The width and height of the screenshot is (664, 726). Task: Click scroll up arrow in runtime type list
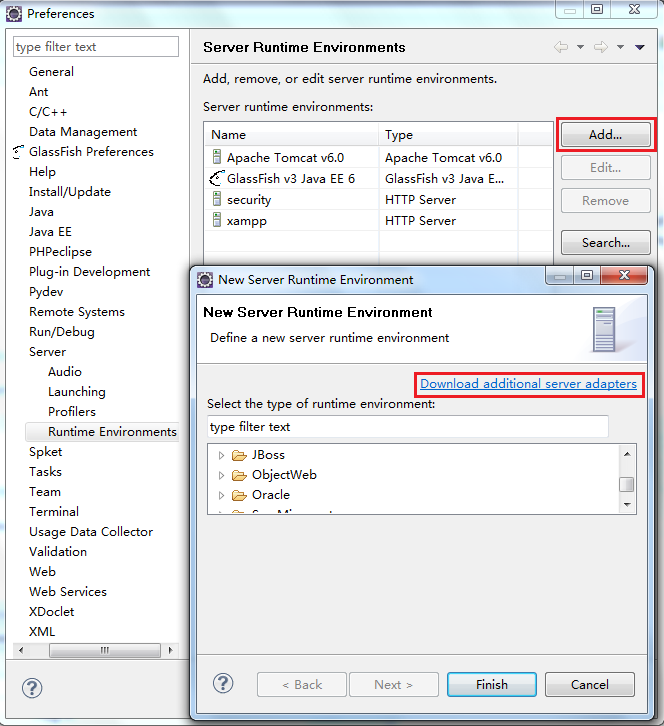(x=627, y=454)
